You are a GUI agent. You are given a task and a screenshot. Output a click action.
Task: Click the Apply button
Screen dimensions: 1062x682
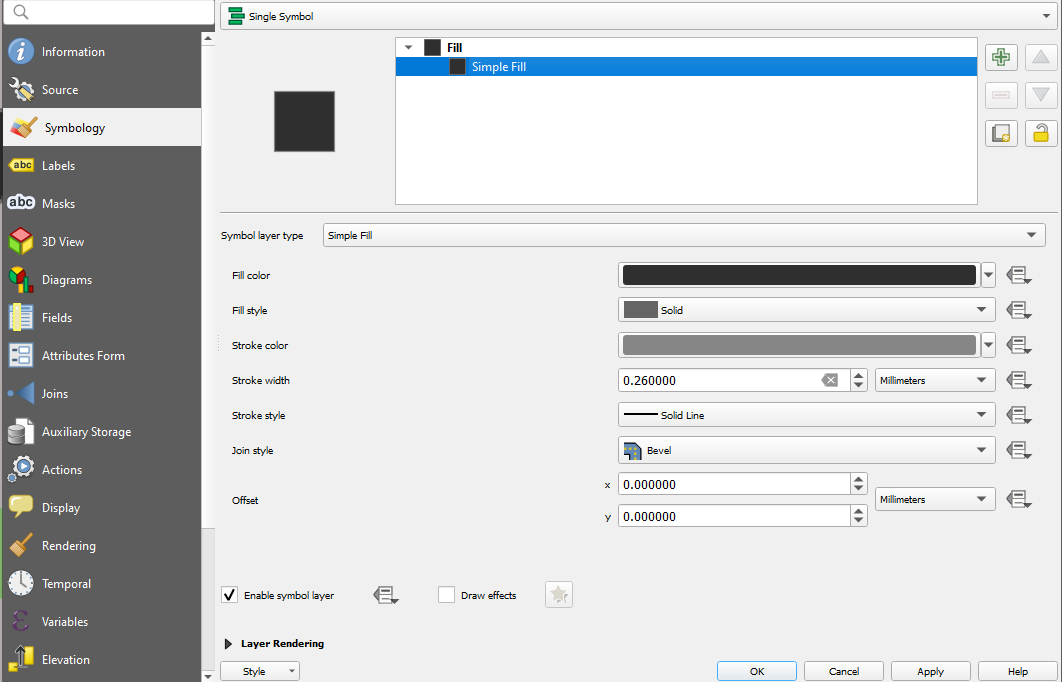click(x=931, y=671)
